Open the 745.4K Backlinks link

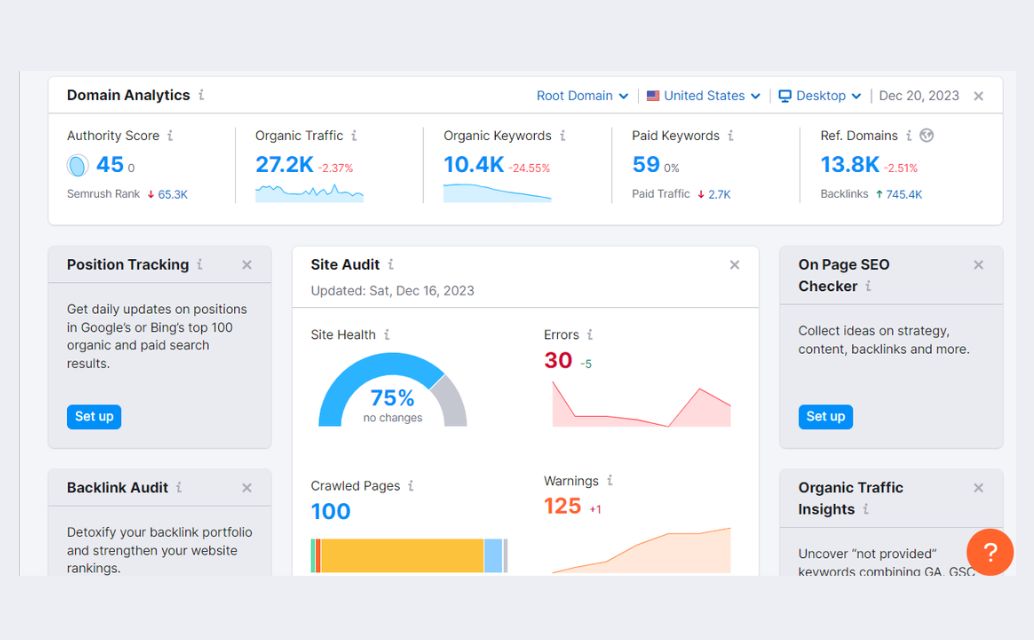tap(903, 194)
